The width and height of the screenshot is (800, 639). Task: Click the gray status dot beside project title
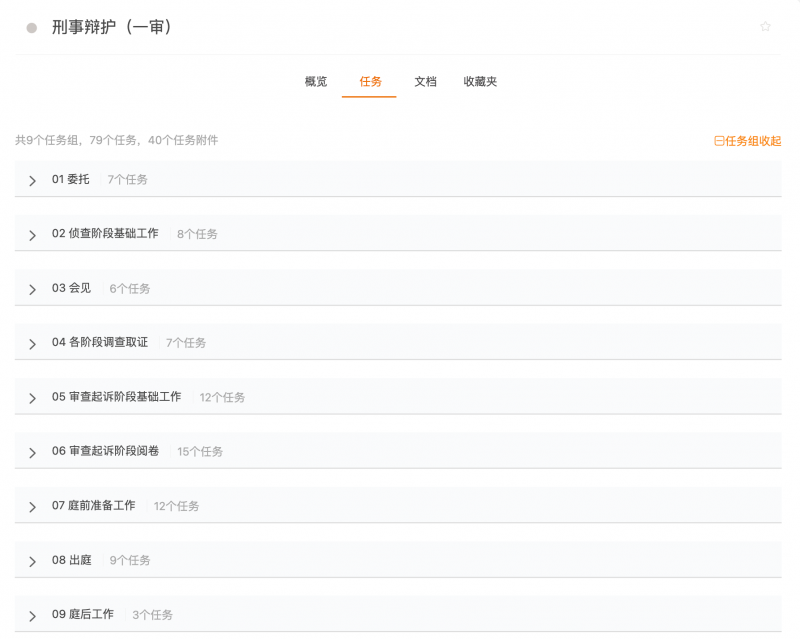pyautogui.click(x=32, y=28)
